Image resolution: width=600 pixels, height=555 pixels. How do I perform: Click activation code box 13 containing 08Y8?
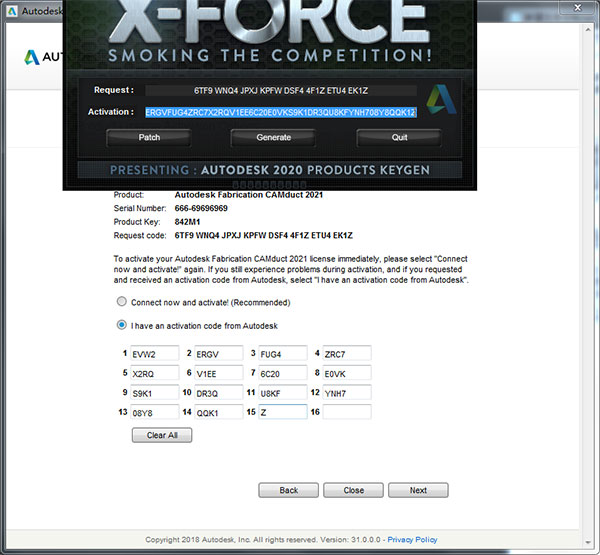click(155, 412)
